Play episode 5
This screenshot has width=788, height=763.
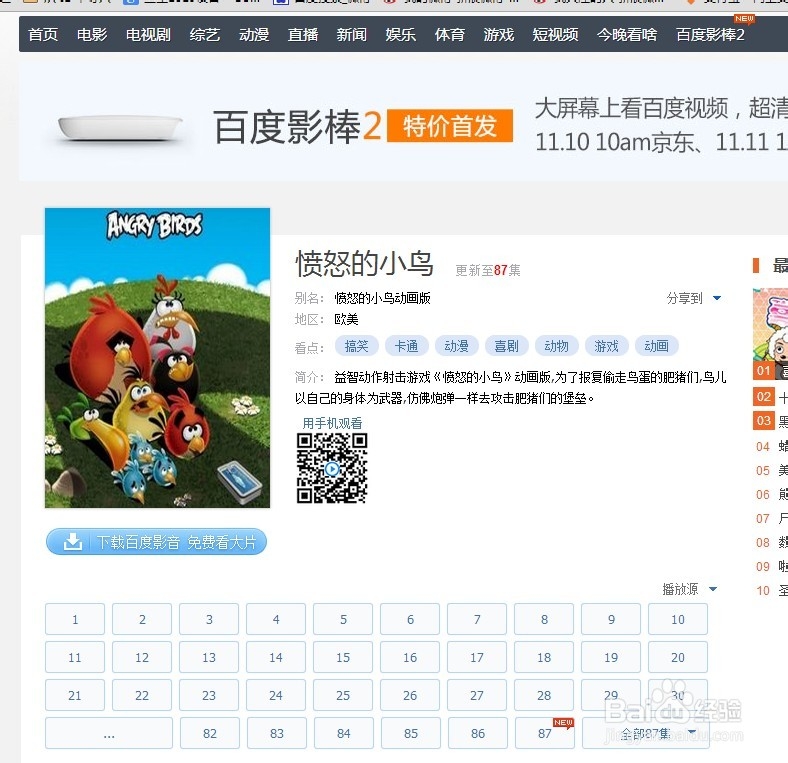343,619
